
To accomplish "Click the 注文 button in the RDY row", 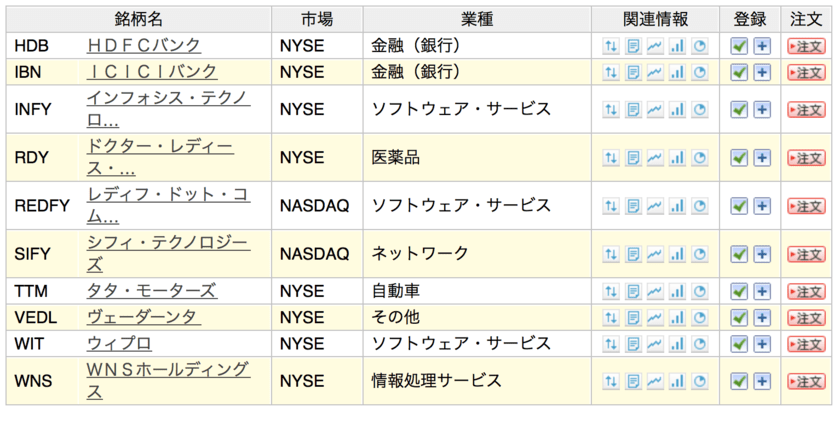I will pyautogui.click(x=806, y=158).
